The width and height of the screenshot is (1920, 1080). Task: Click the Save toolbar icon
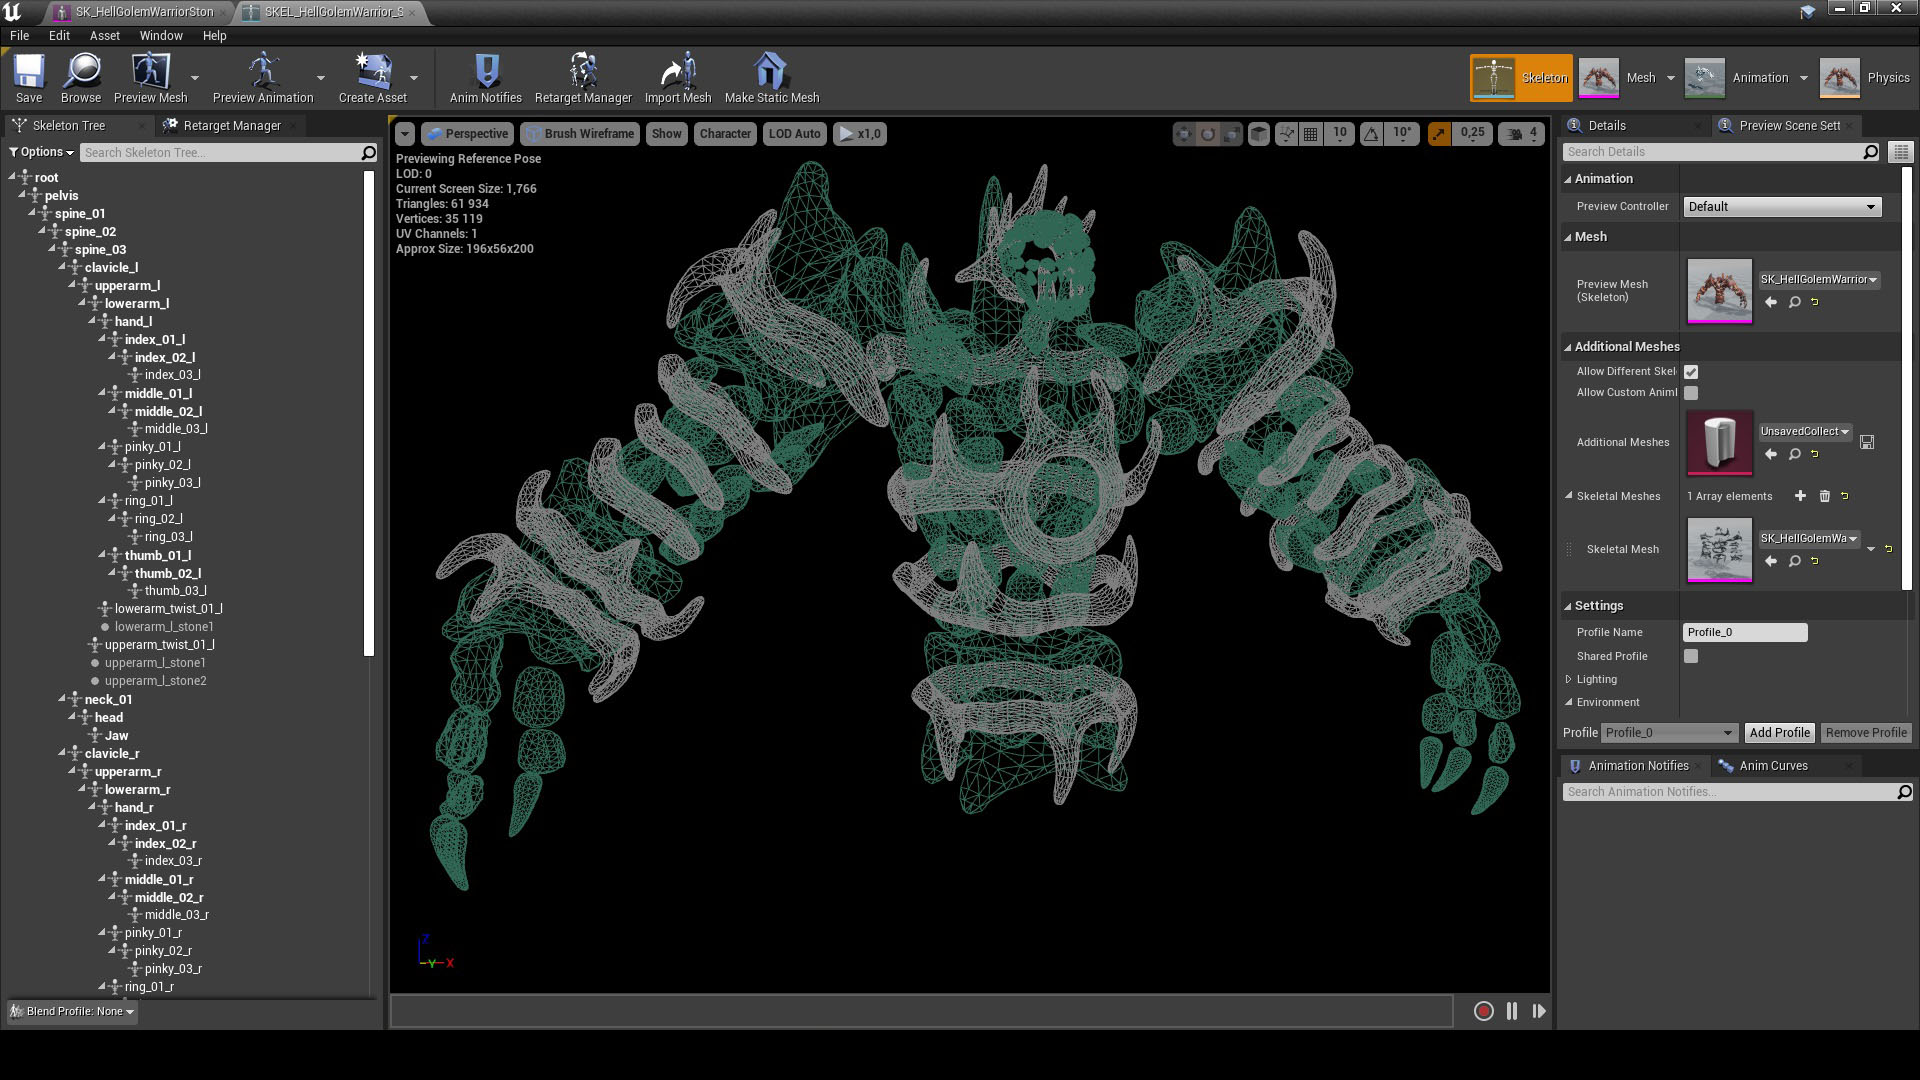pyautogui.click(x=28, y=75)
